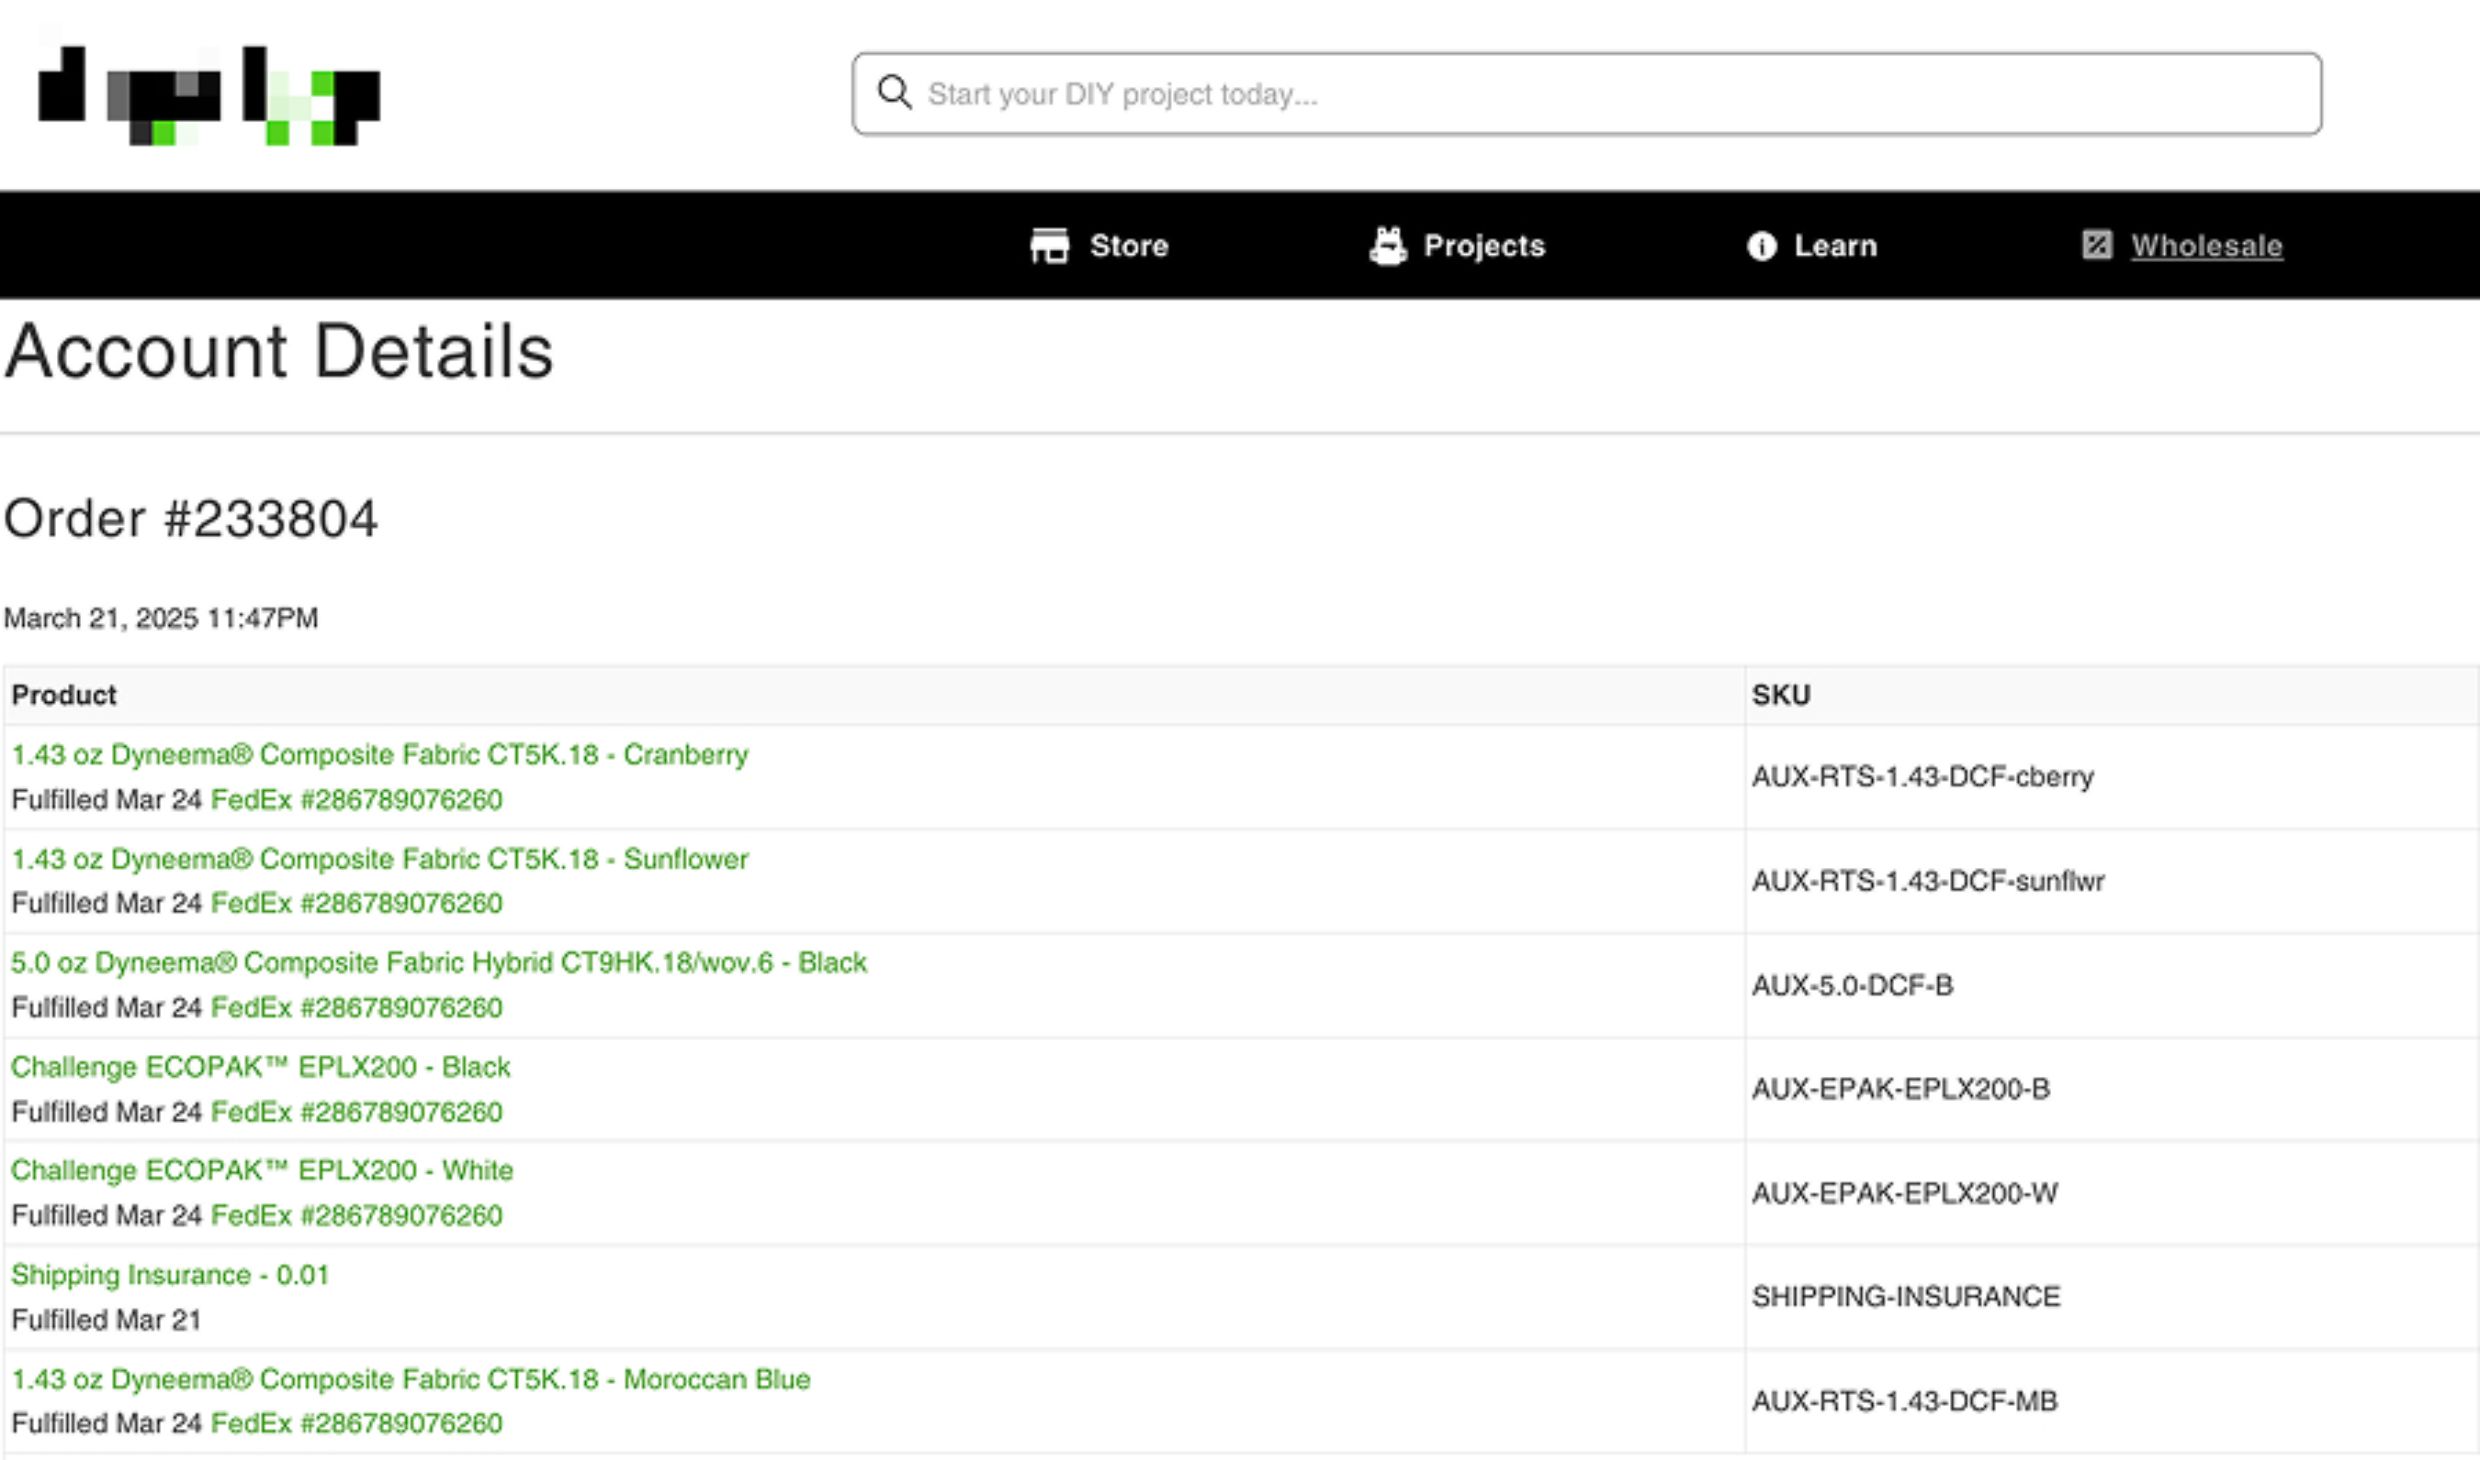This screenshot has width=2480, height=1460.
Task: Open Moroccan Blue Dyneema Composite Fabric product
Action: [x=411, y=1379]
